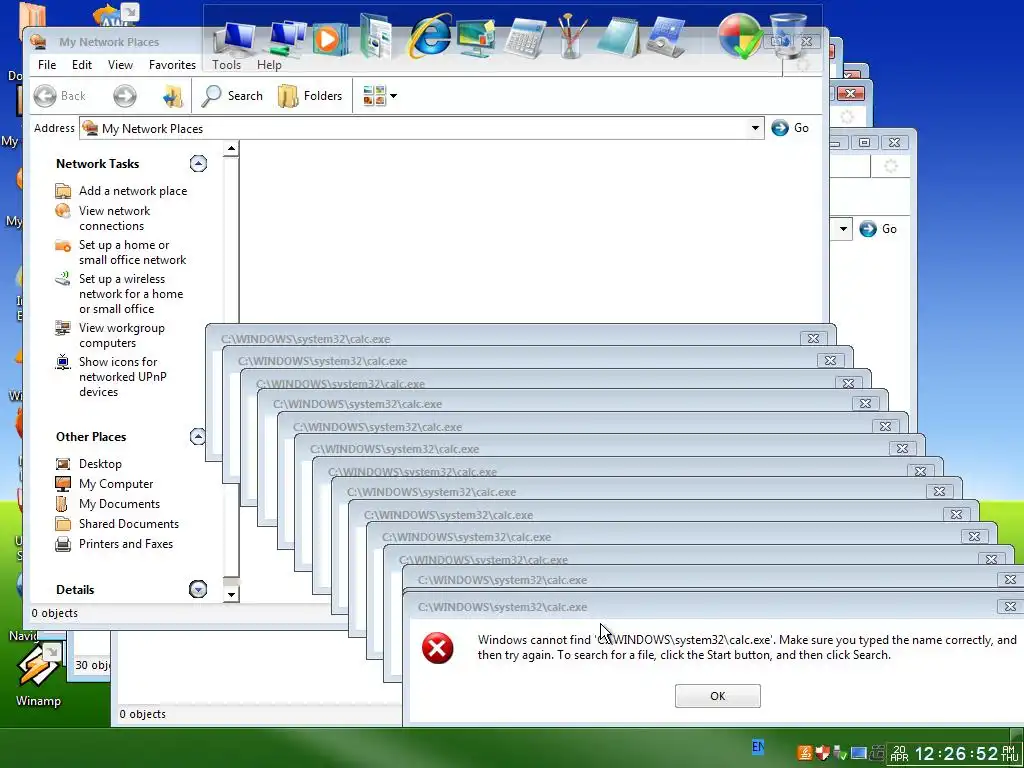1024x768 pixels.
Task: Click the View workgroup computers icon
Action: 63,328
